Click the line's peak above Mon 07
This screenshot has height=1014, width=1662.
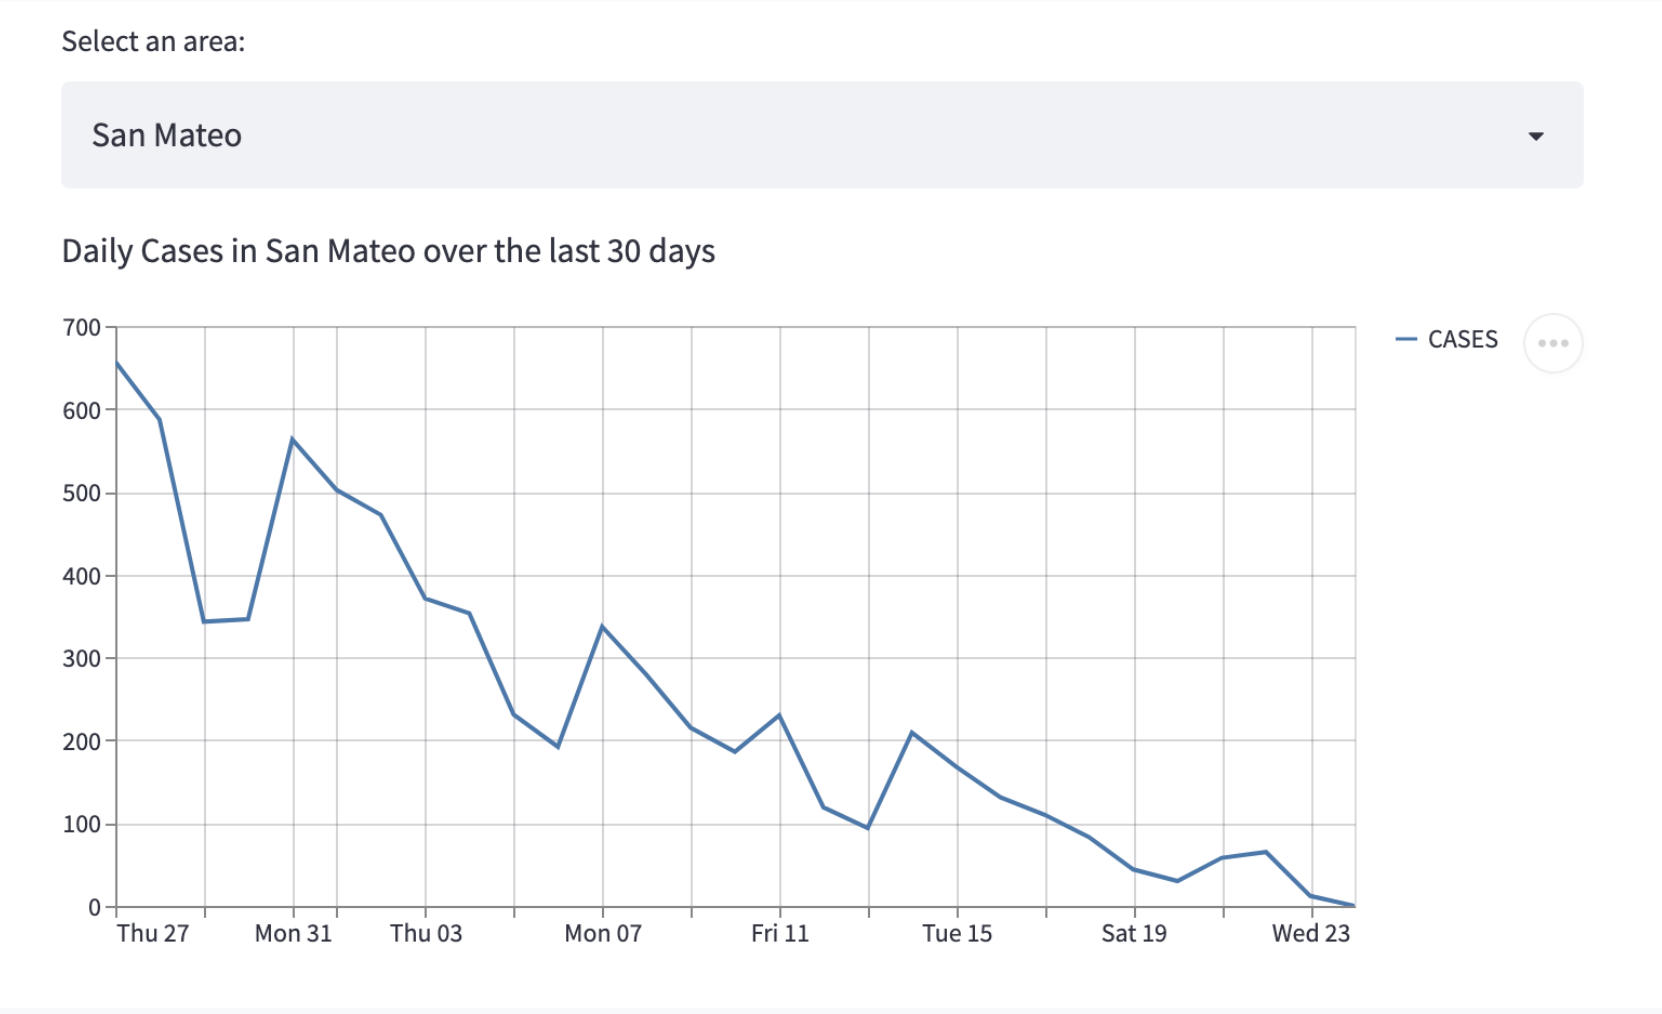[x=602, y=627]
